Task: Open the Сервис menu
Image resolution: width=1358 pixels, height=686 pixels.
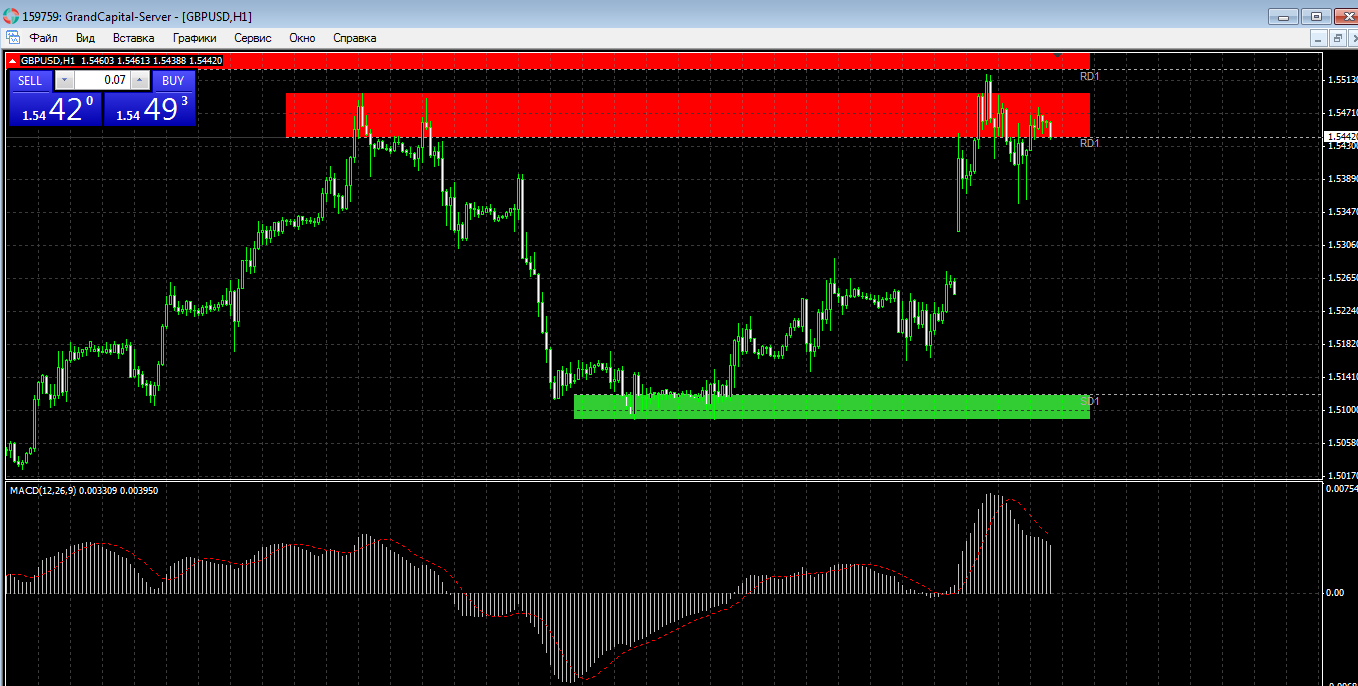Action: [x=252, y=38]
